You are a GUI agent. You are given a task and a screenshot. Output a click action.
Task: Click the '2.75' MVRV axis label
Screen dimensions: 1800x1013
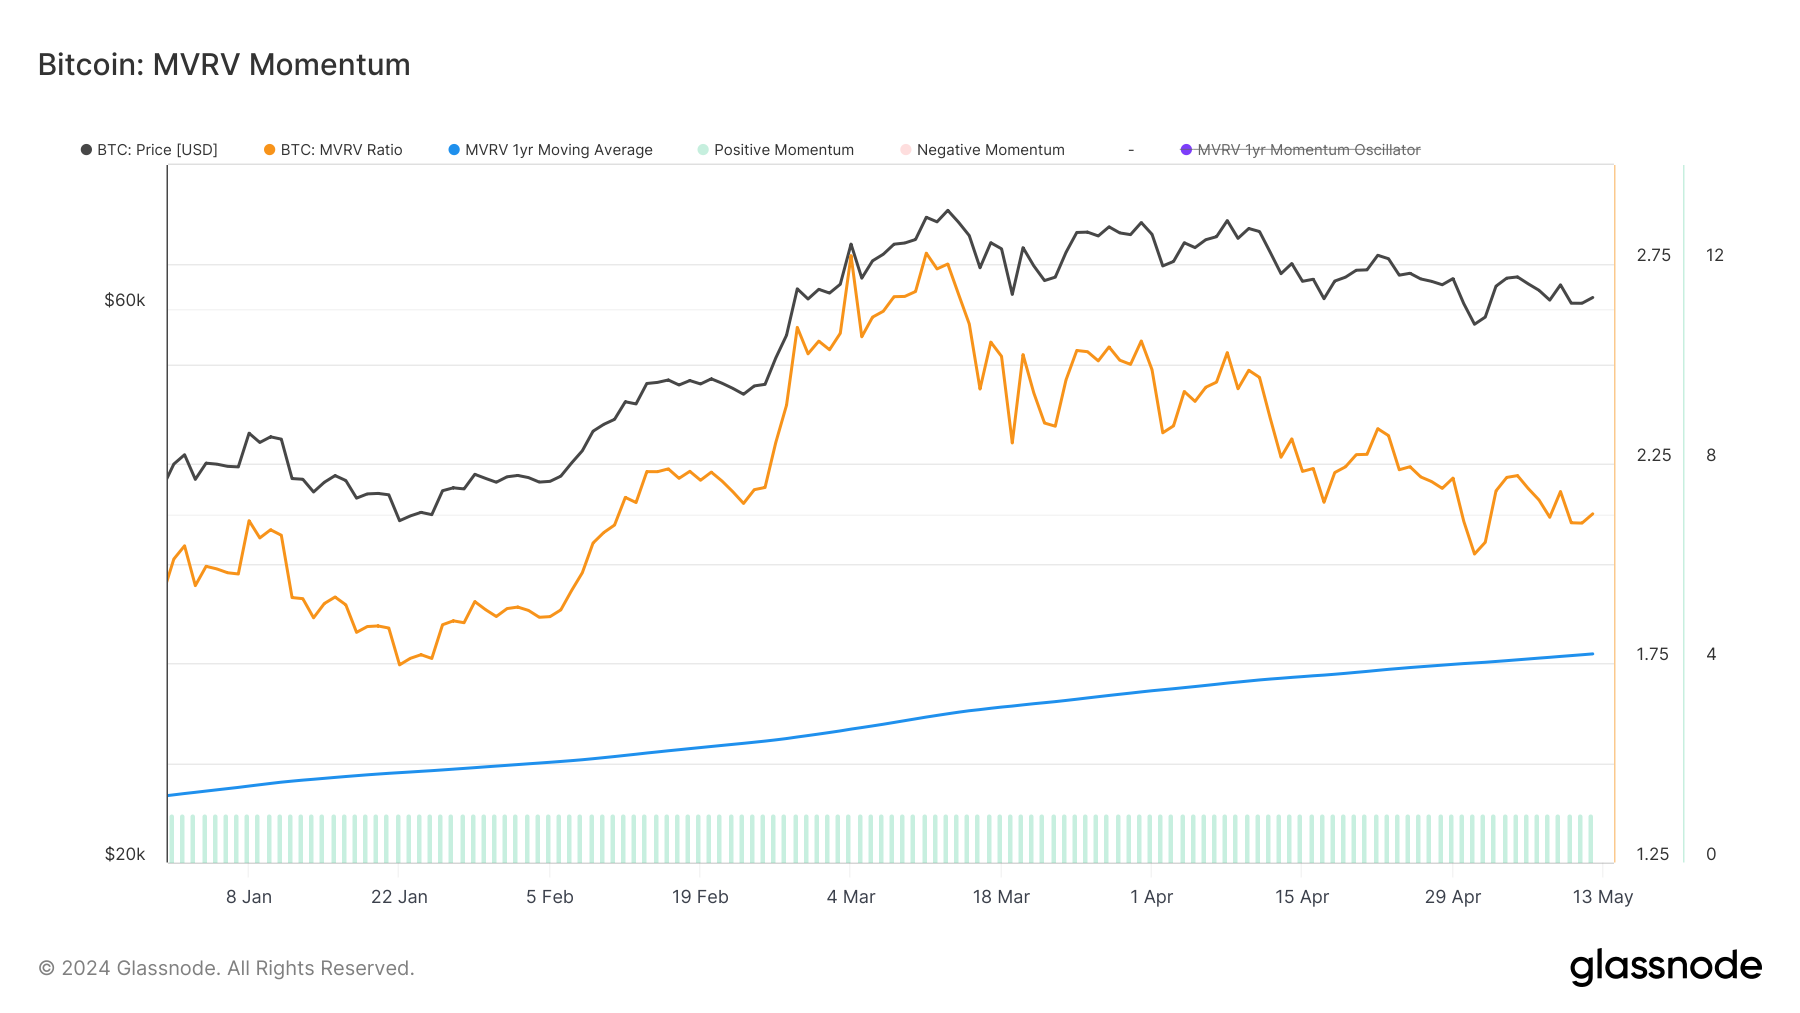(x=1653, y=255)
